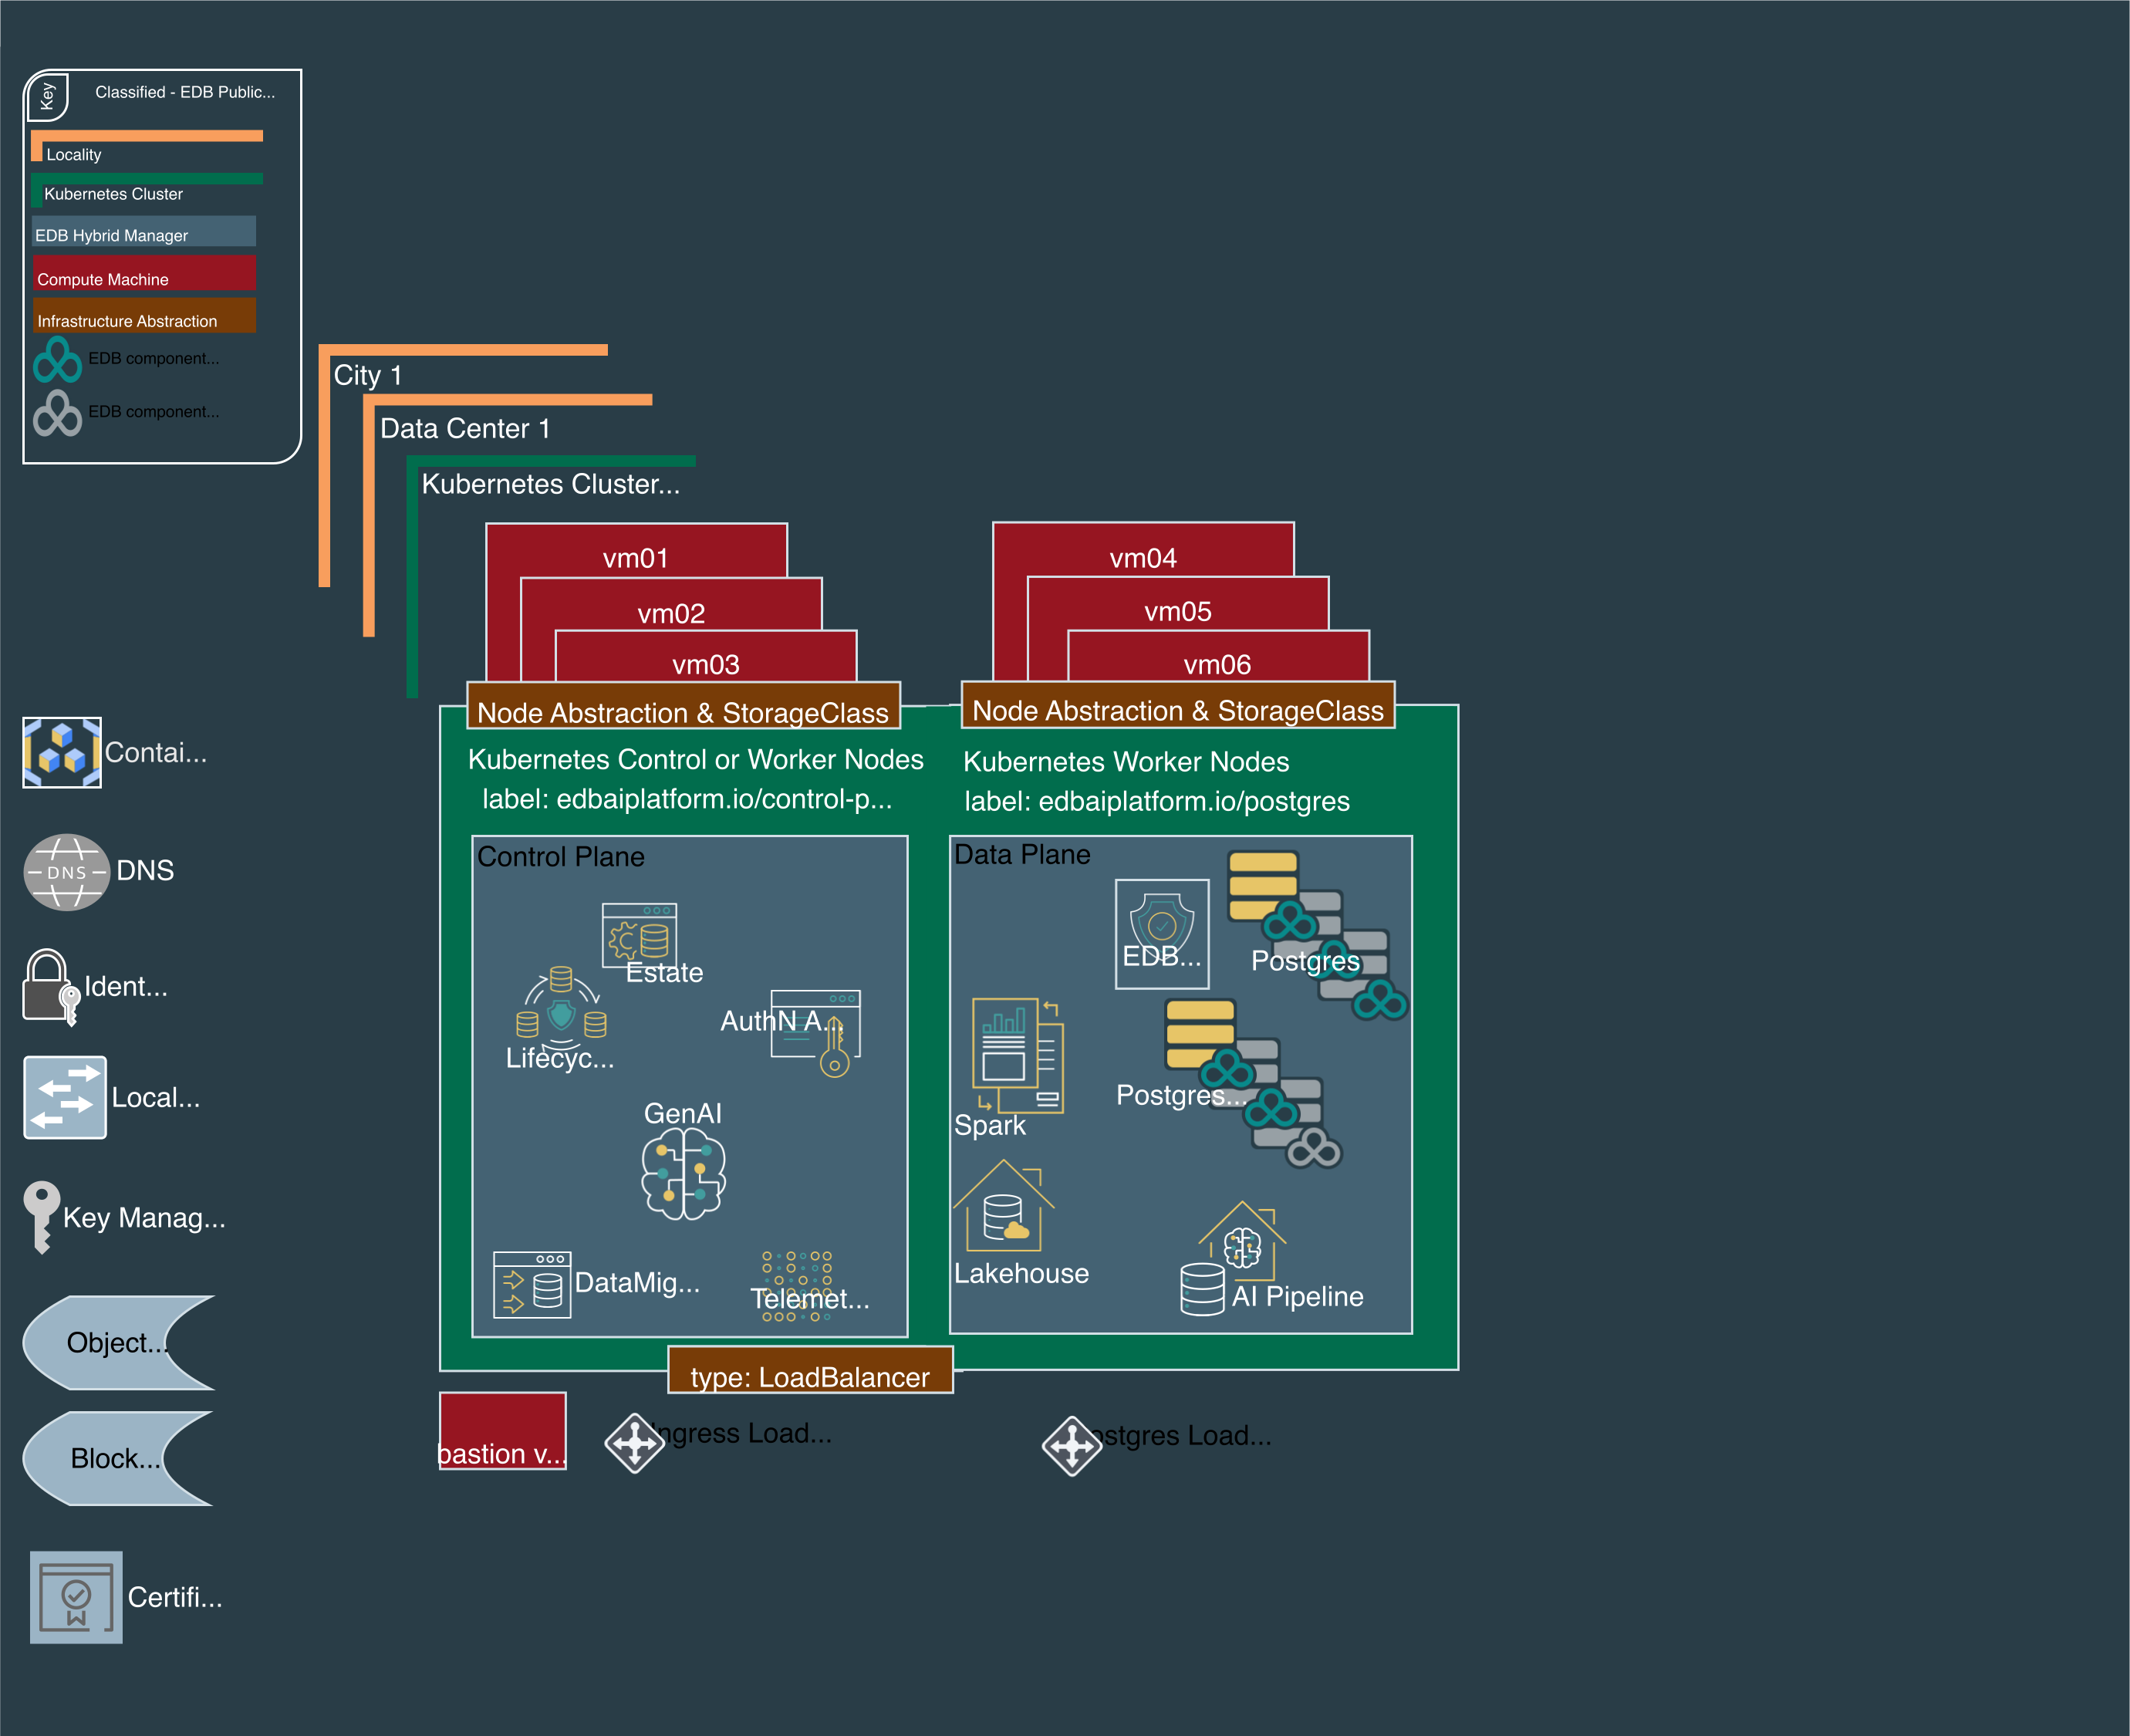Click the vm01 compute machine box
The height and width of the screenshot is (1736, 2130).
coord(636,550)
